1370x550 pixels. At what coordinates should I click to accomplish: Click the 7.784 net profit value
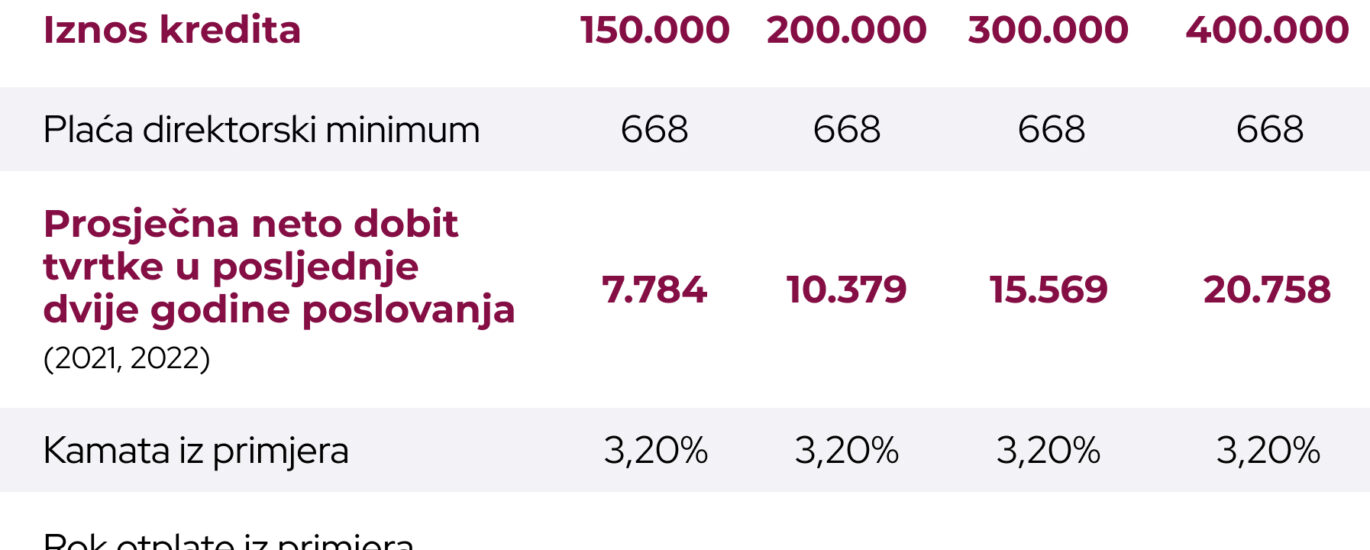pyautogui.click(x=654, y=290)
